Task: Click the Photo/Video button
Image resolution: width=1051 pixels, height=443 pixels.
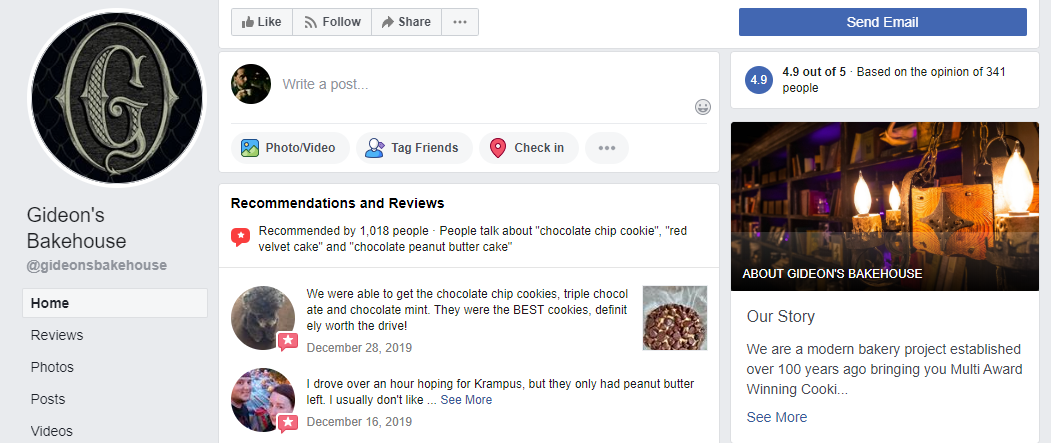Action: pos(290,148)
